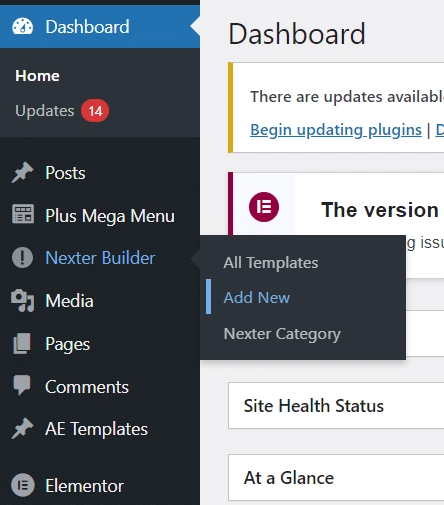Click the red Elementor notice logo

[264, 207]
